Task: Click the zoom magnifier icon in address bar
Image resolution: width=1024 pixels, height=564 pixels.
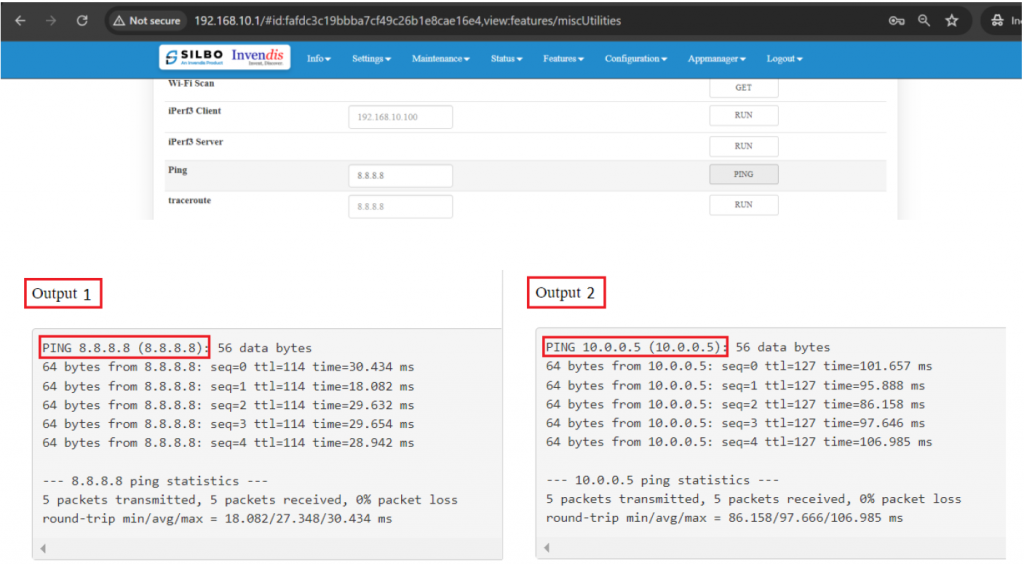Action: coord(924,20)
